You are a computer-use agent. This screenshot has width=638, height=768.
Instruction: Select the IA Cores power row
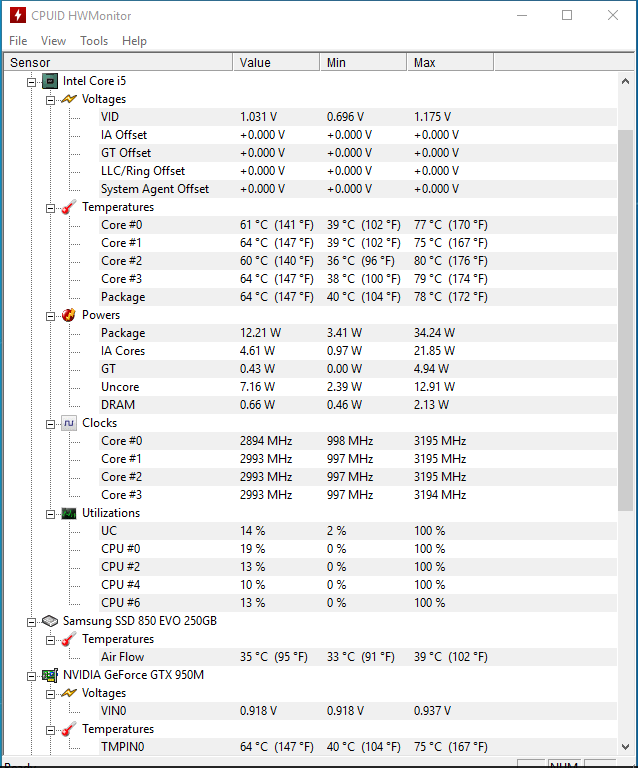pos(357,351)
